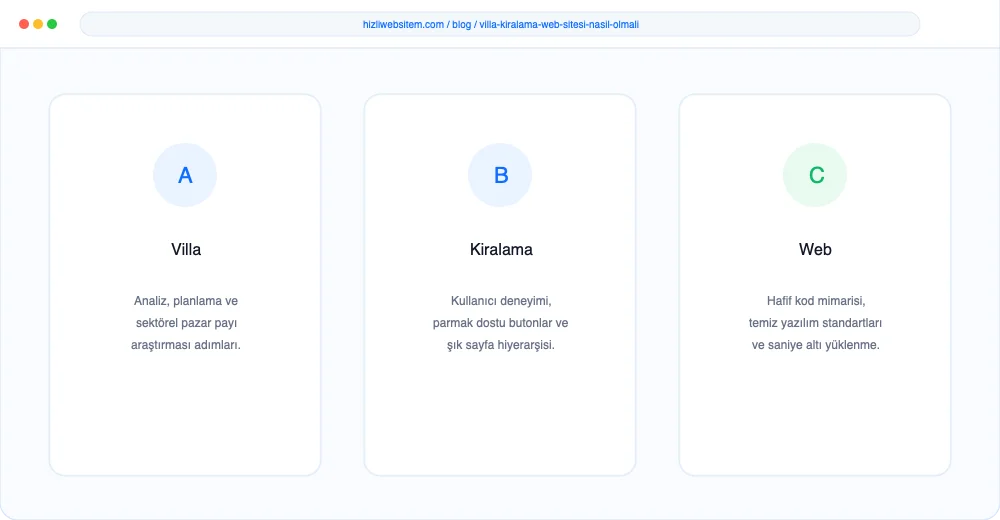Click the green maximize window dot
This screenshot has width=1000, height=520.
52,24
